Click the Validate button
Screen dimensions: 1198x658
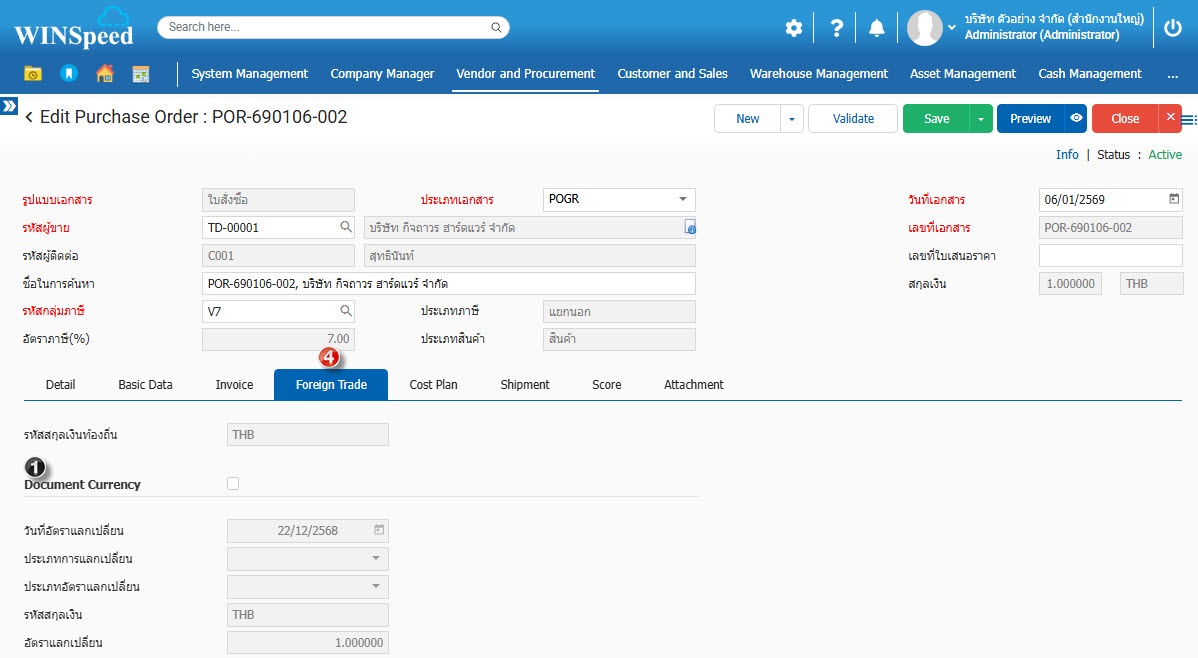point(853,118)
